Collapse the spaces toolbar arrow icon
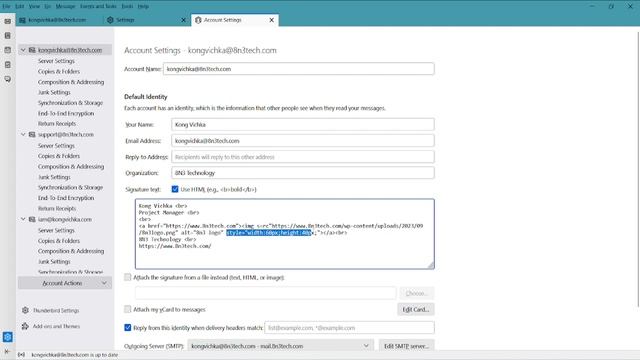The height and width of the screenshot is (360, 640). click(7, 351)
